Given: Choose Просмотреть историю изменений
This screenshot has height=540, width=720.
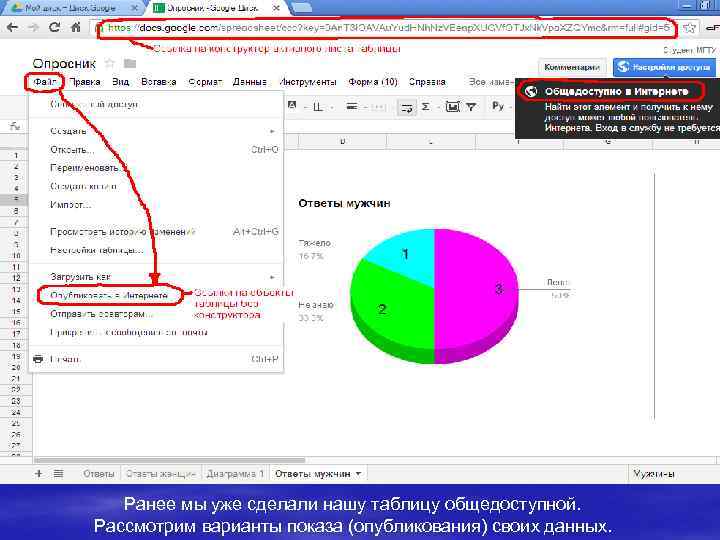Looking at the screenshot, I should [156, 232].
